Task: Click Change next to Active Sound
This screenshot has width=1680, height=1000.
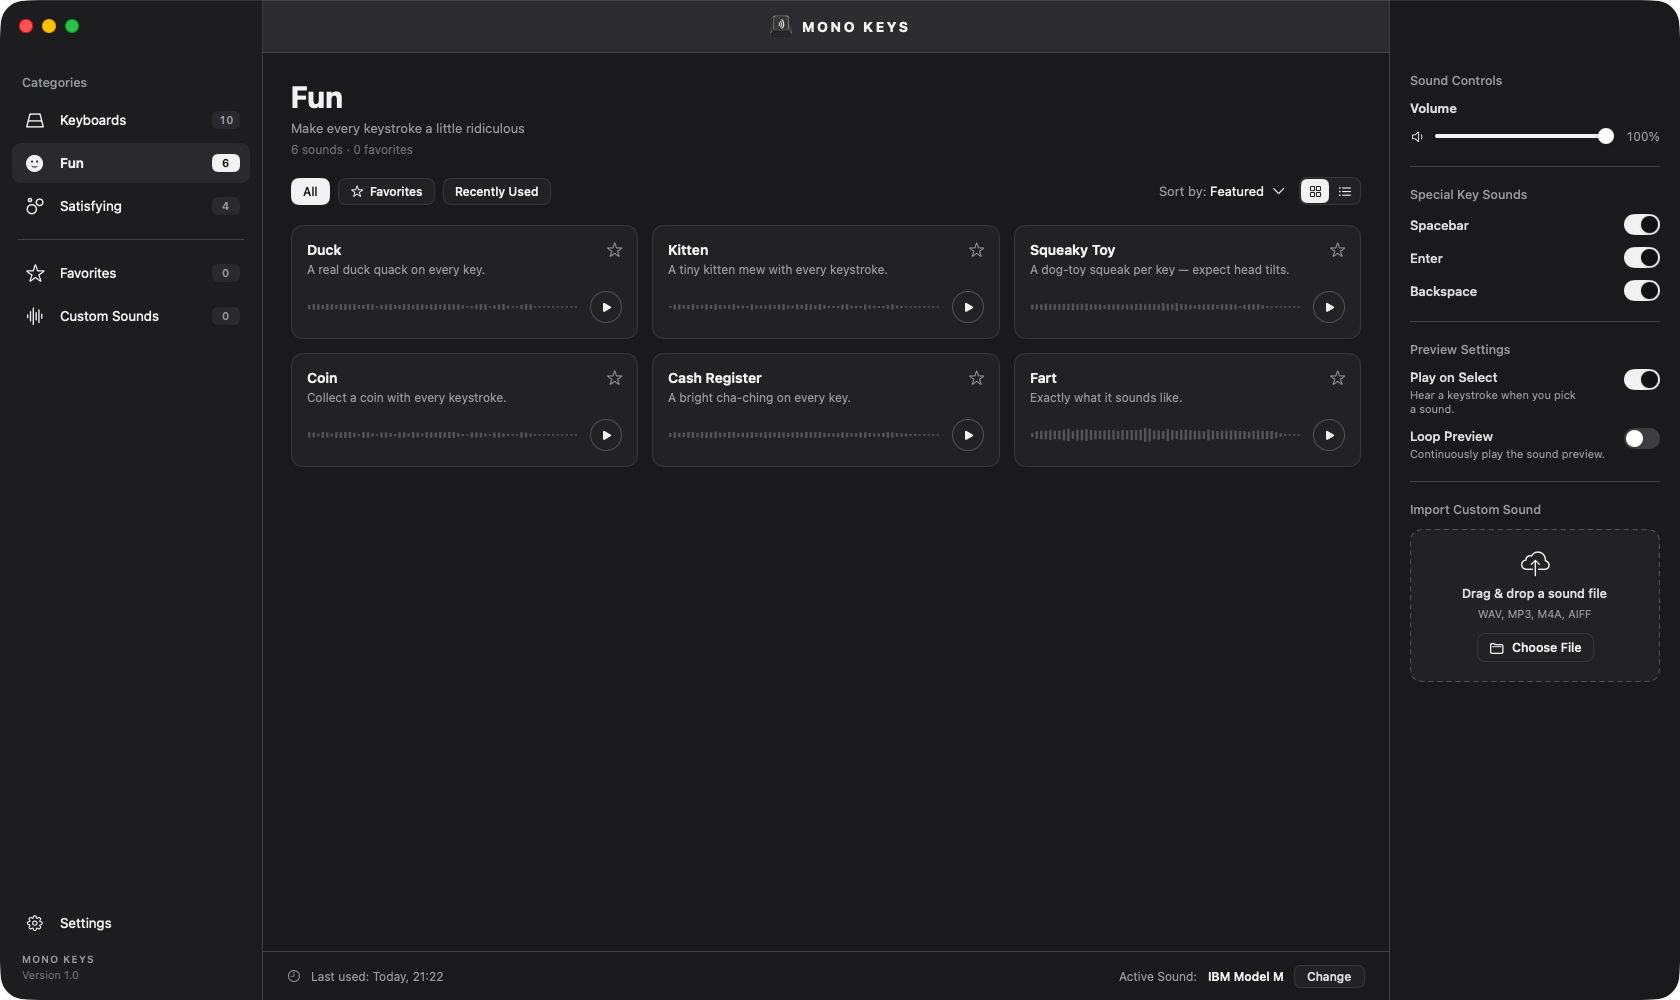Action: (1329, 977)
